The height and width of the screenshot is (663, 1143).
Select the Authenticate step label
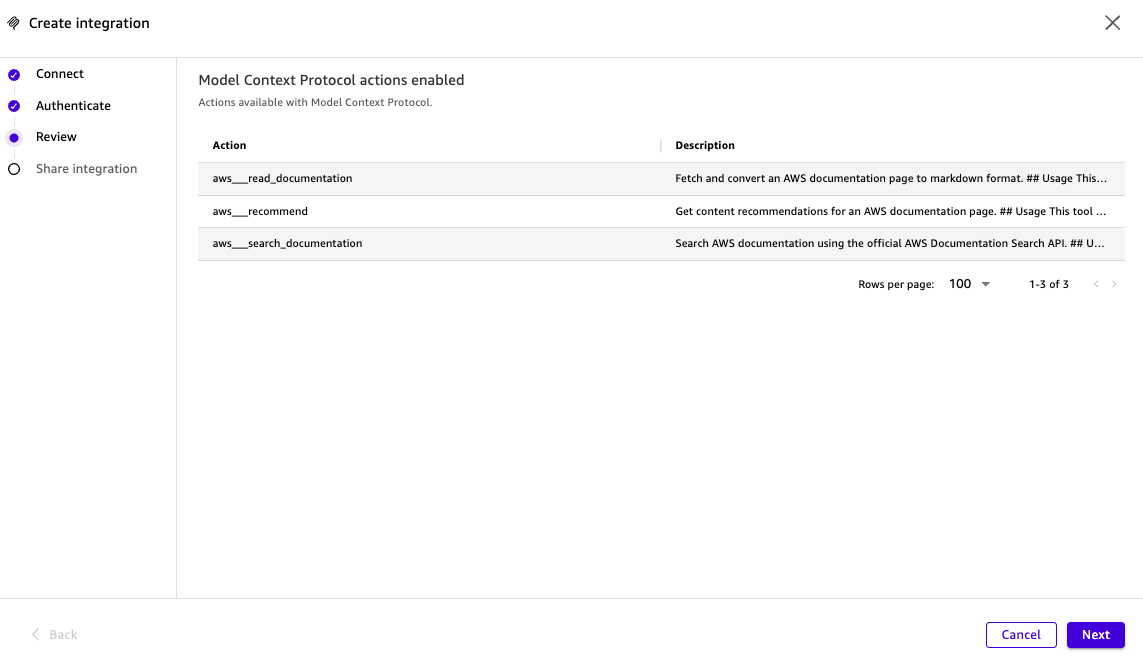pyautogui.click(x=73, y=106)
